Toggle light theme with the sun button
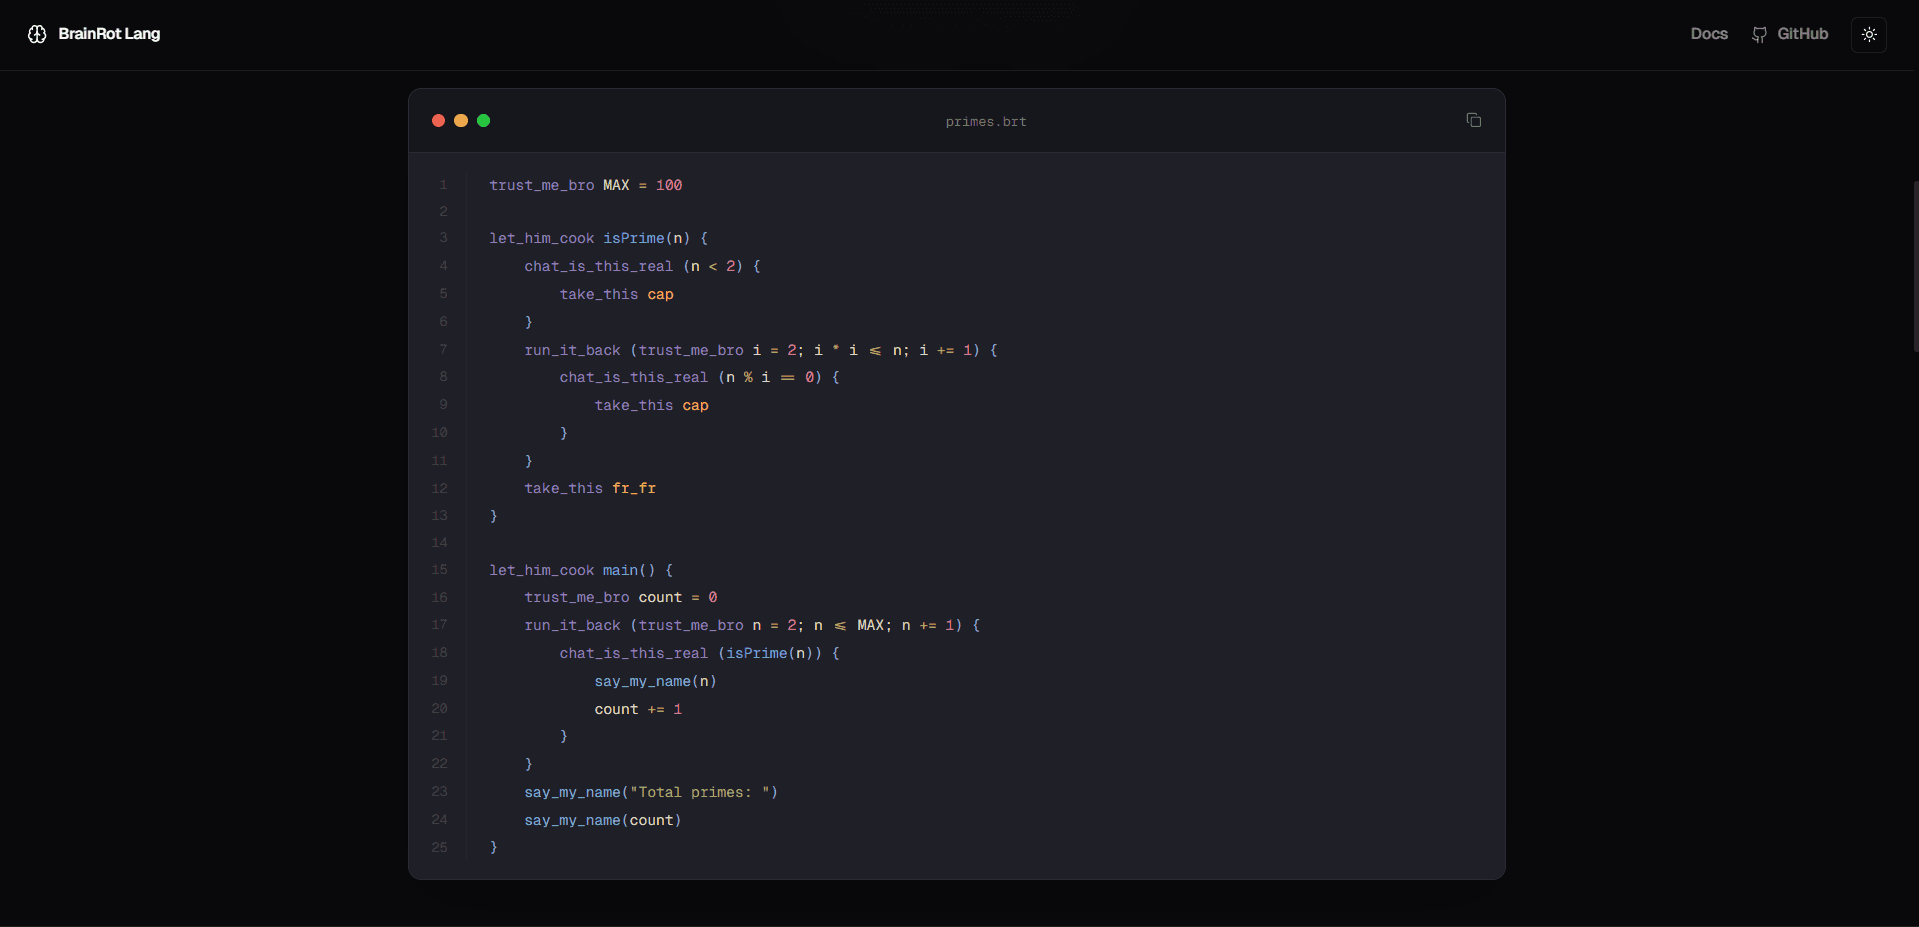Image resolution: width=1919 pixels, height=927 pixels. 1868,34
